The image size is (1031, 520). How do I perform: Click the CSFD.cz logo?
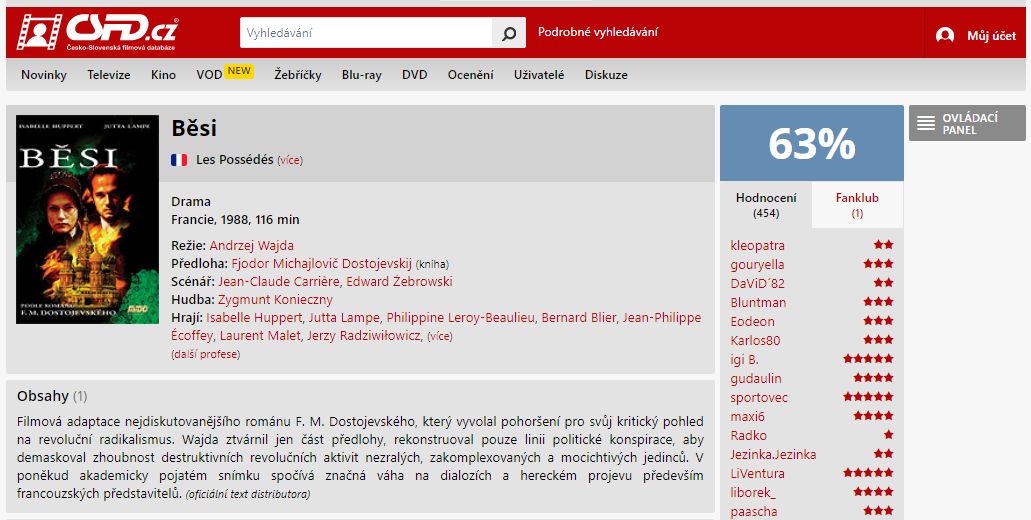tap(97, 32)
